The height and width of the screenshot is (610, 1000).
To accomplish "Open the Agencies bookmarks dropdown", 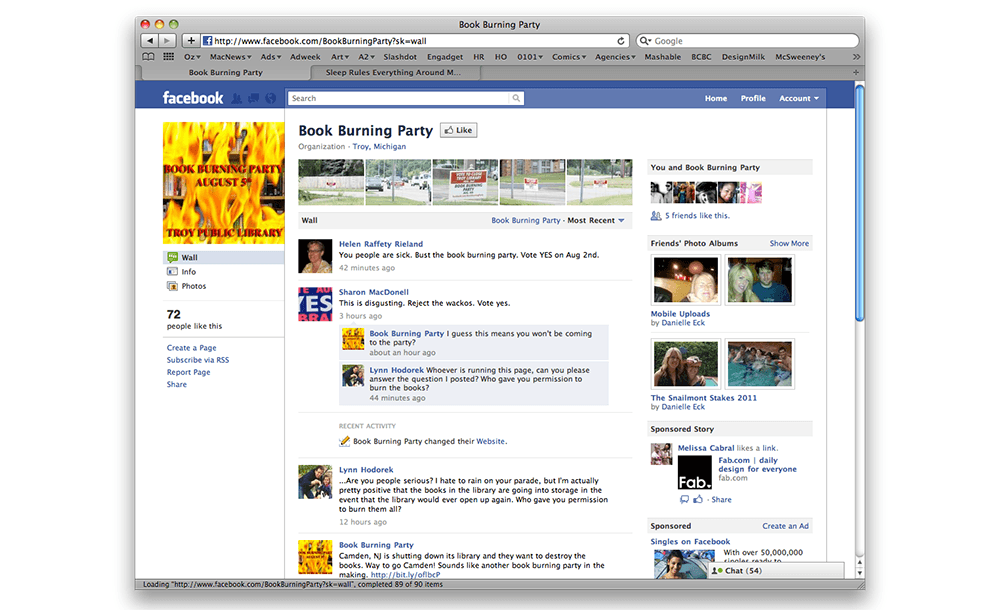I will click(x=615, y=57).
